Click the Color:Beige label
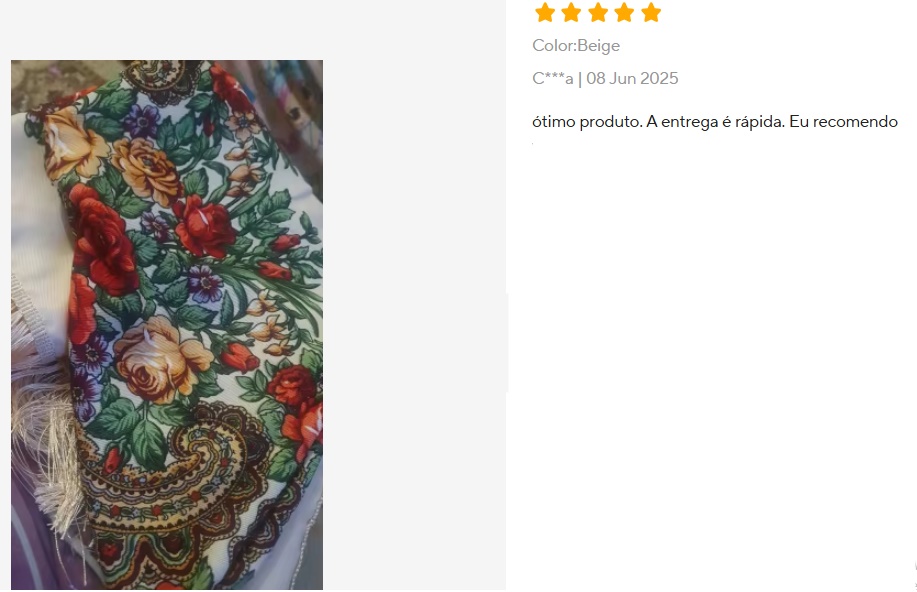The width and height of the screenshot is (917, 592). pyautogui.click(x=576, y=46)
